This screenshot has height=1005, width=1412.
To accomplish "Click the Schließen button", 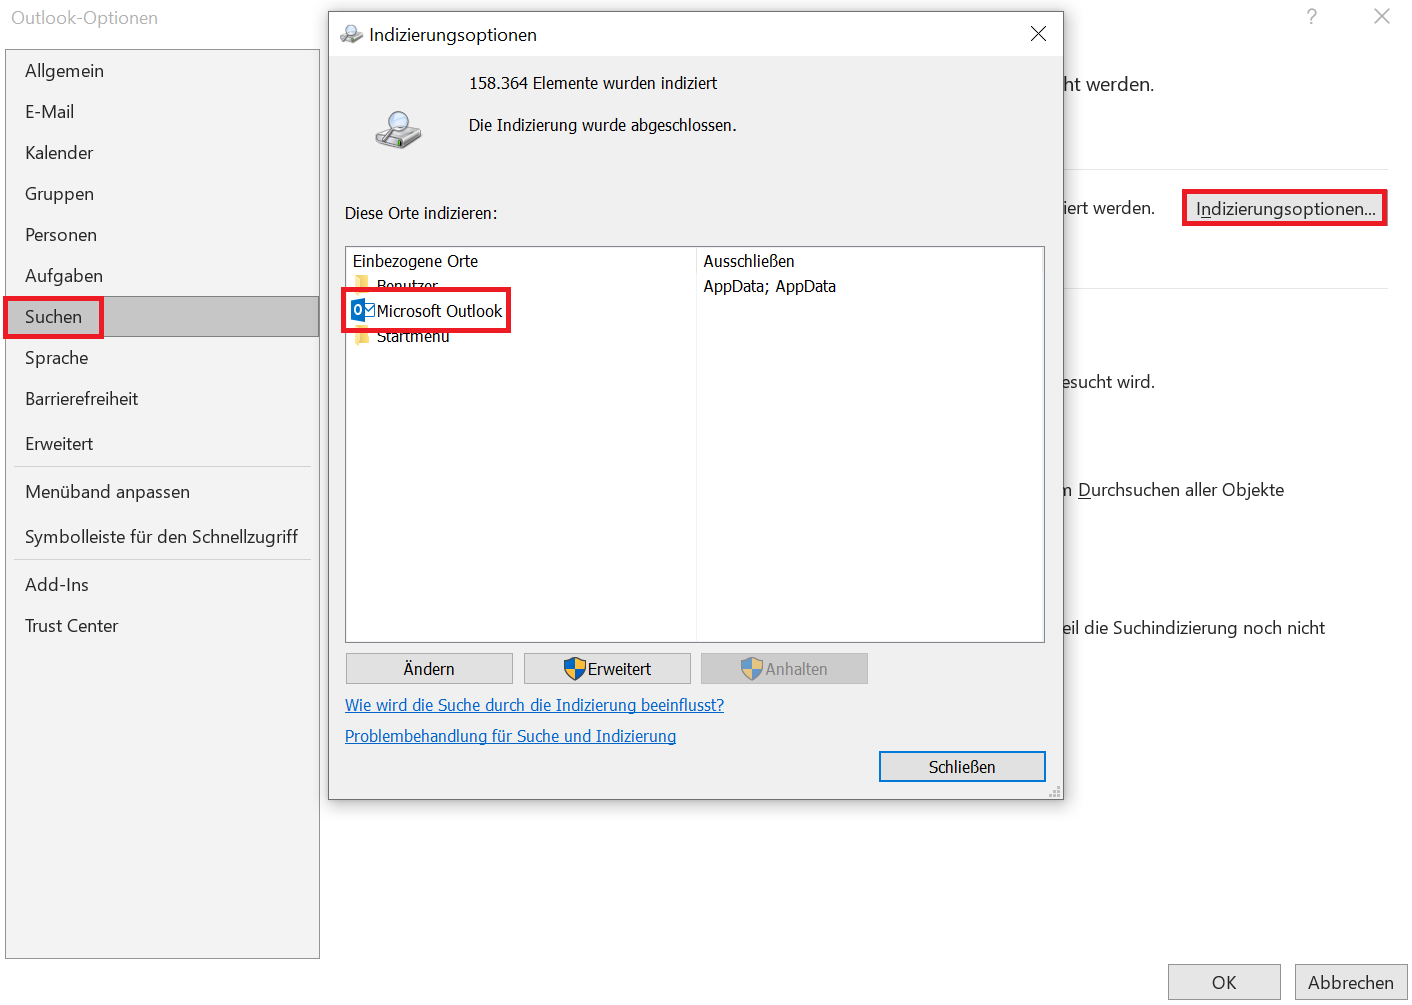I will [x=962, y=767].
